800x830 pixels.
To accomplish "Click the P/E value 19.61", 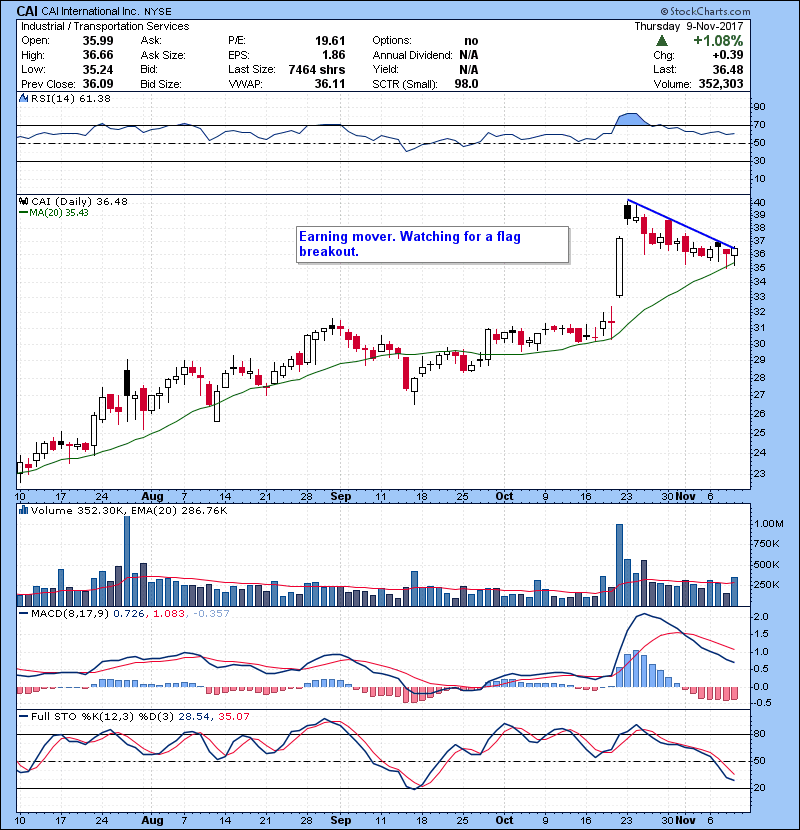I will pyautogui.click(x=330, y=40).
